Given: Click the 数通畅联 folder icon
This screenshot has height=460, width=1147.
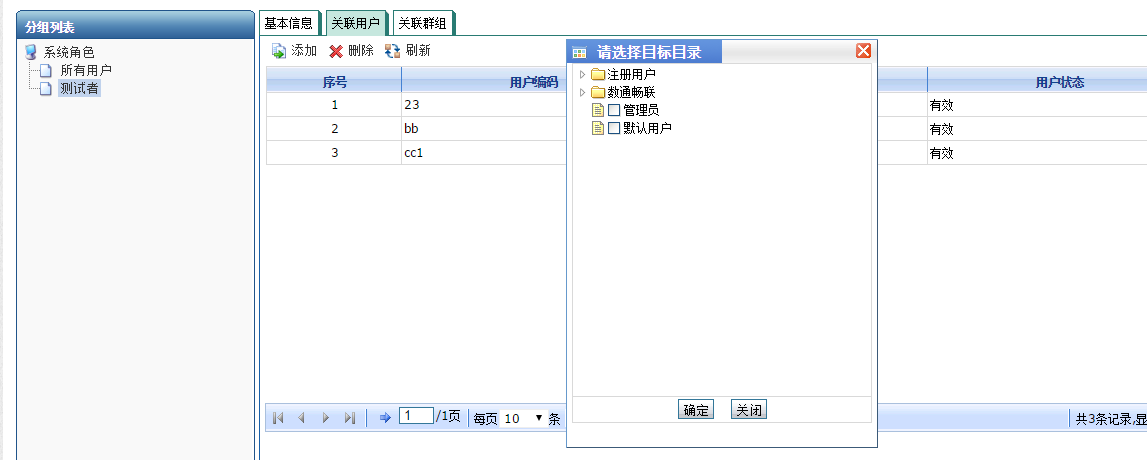Looking at the screenshot, I should tap(598, 93).
